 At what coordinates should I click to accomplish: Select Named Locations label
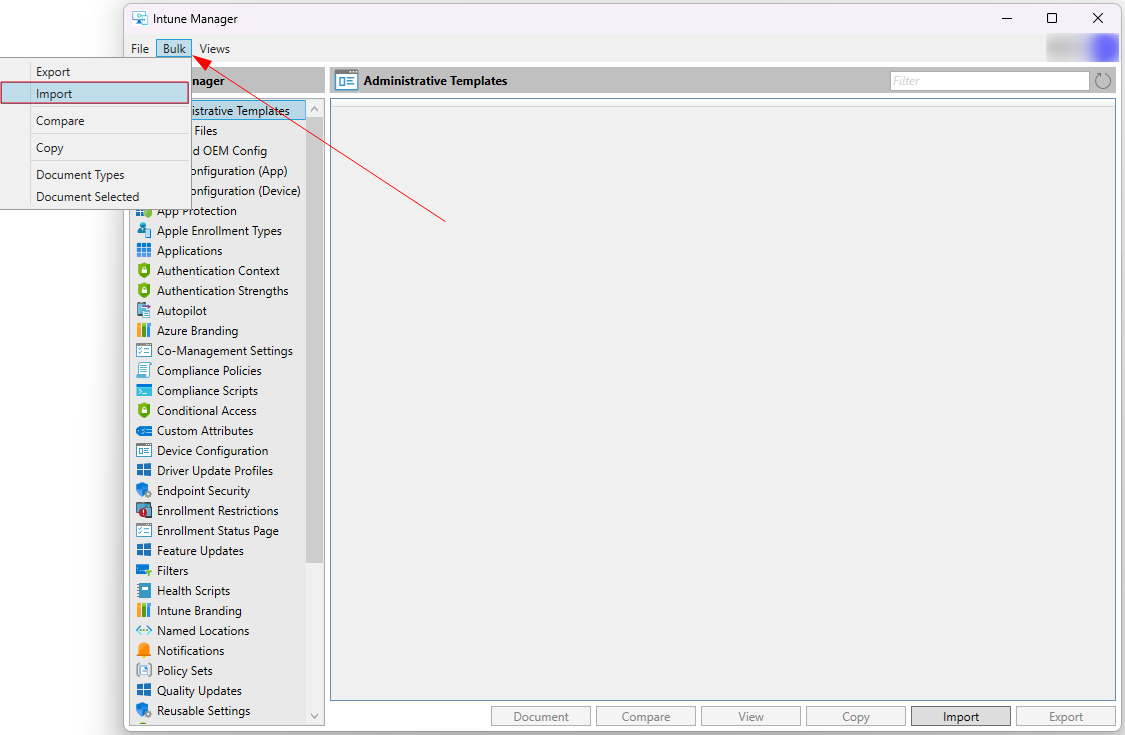click(203, 631)
